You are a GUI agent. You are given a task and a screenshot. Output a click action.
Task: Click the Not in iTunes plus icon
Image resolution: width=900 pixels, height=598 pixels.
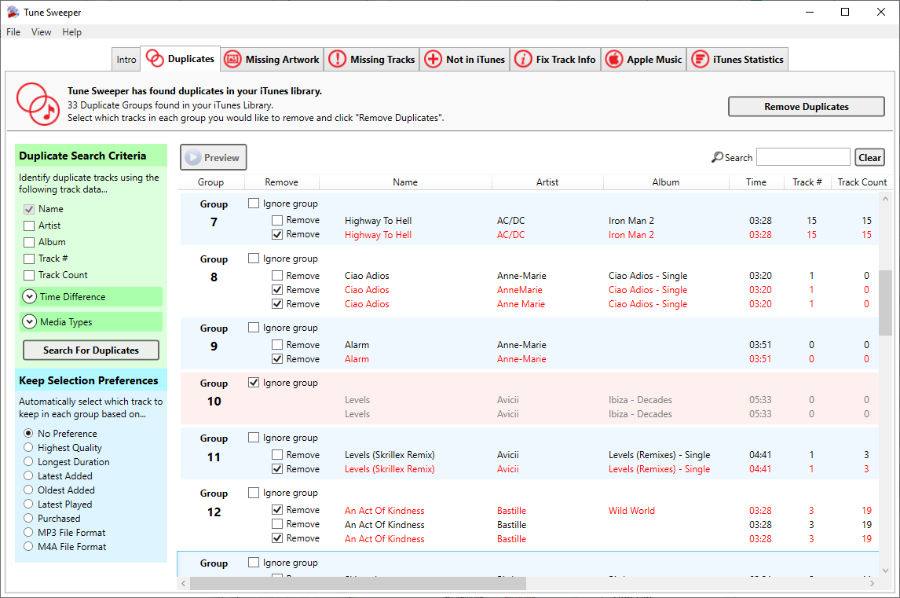(433, 59)
